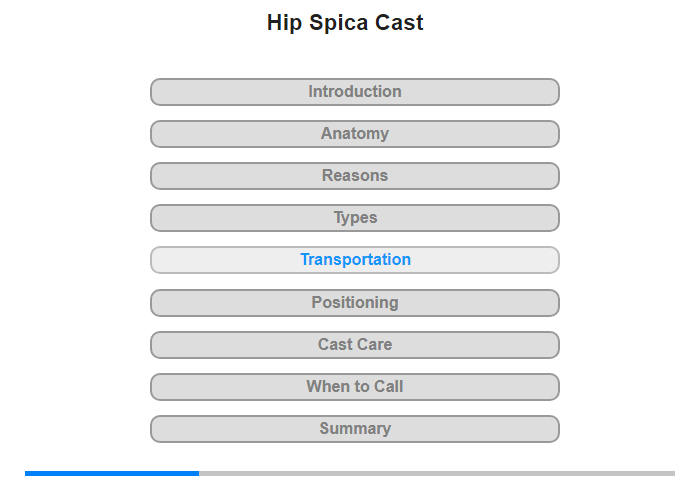Screen dimensions: 700x480
Task: Open the Cast Care section
Action: click(x=355, y=345)
